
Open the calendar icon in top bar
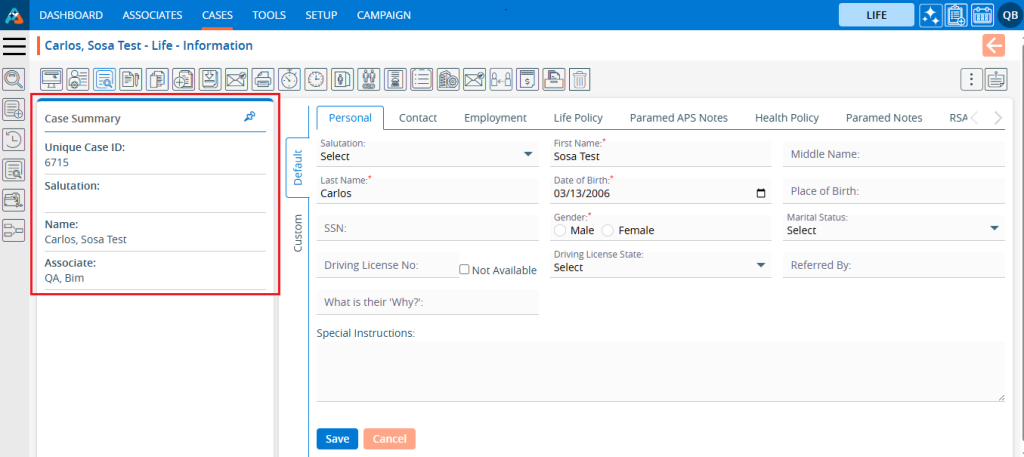[x=981, y=15]
